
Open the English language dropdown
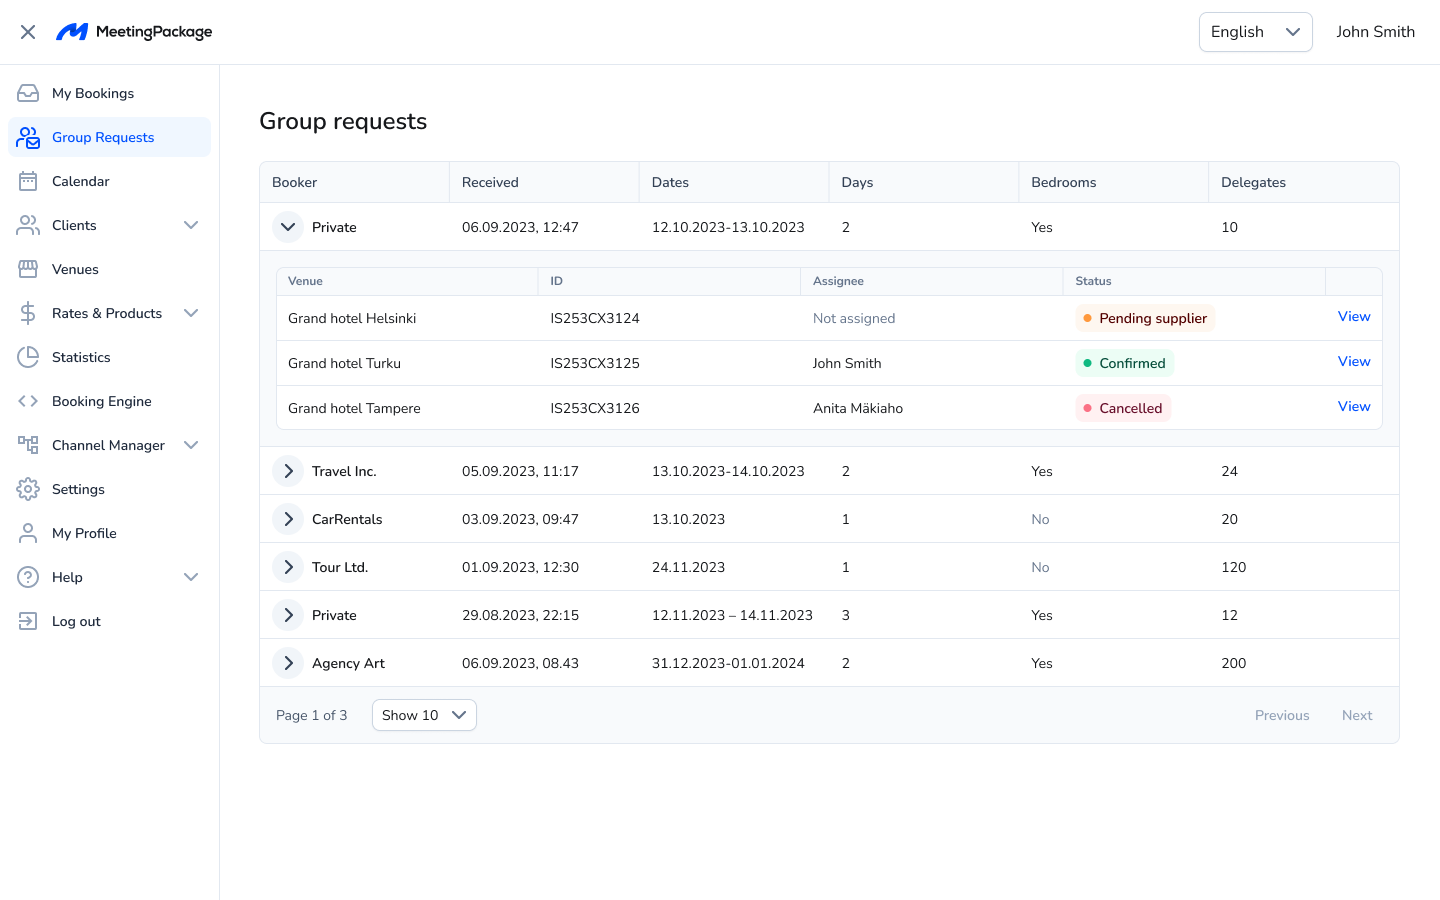(1255, 32)
